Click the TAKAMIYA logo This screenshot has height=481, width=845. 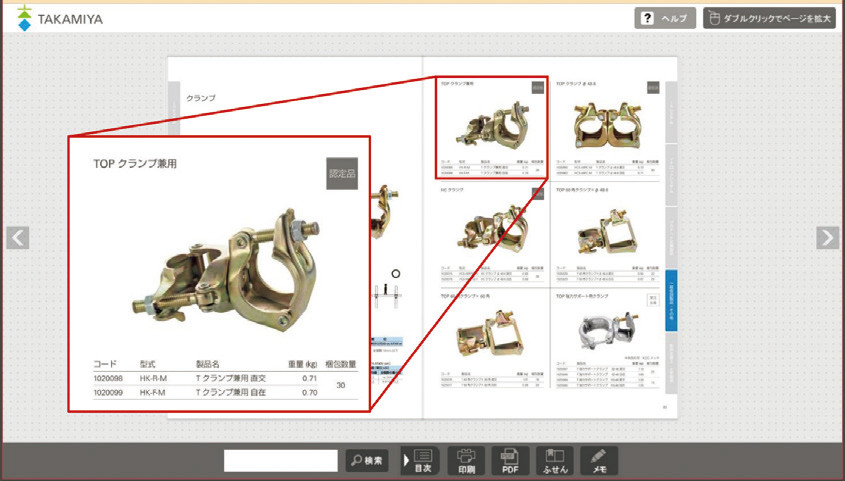point(60,18)
